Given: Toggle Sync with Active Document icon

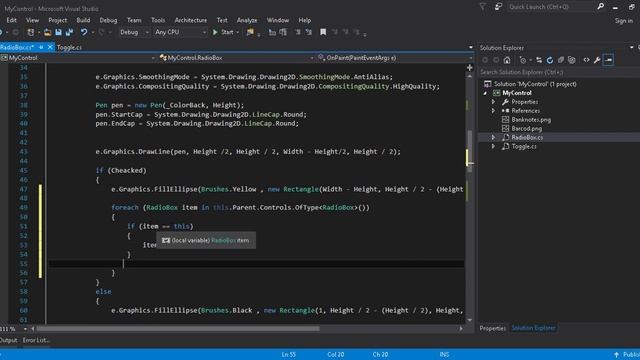Looking at the screenshot, I should [x=539, y=60].
